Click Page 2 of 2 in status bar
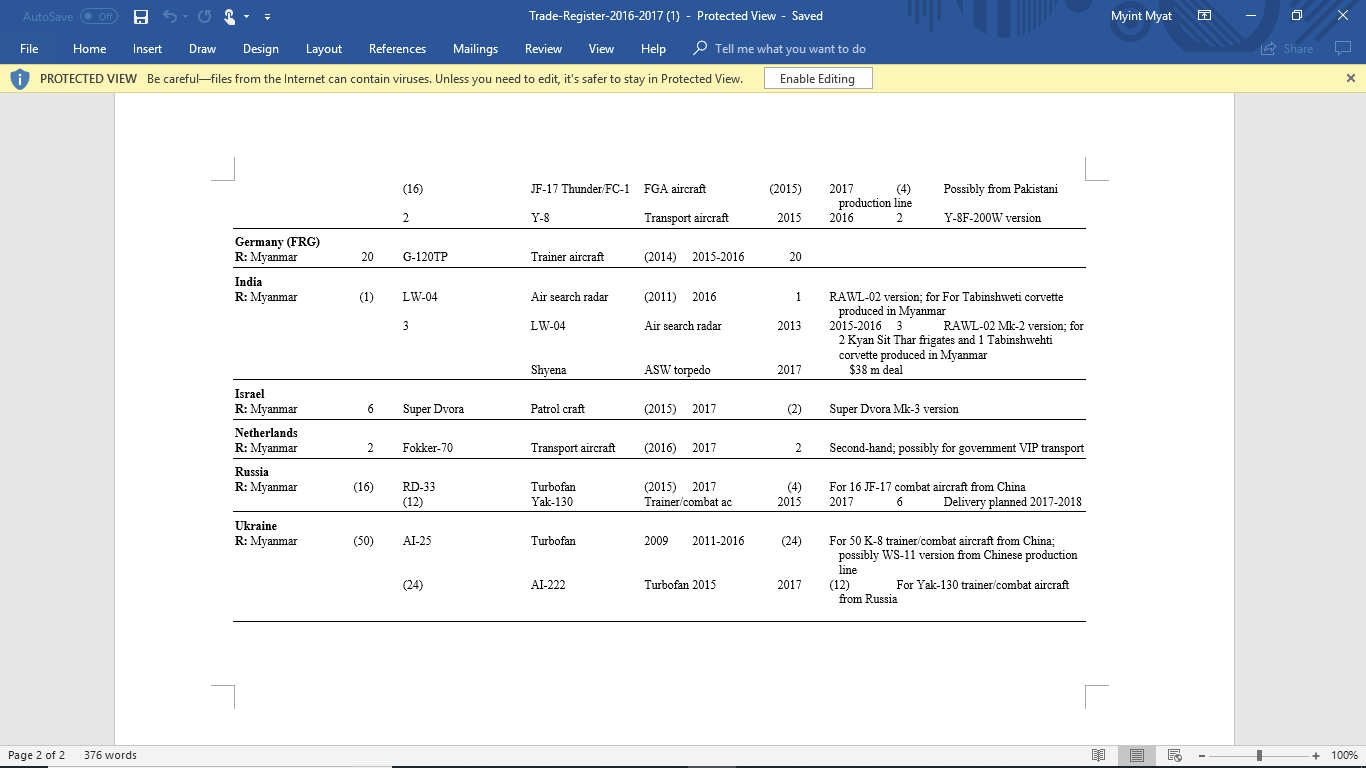 point(36,755)
